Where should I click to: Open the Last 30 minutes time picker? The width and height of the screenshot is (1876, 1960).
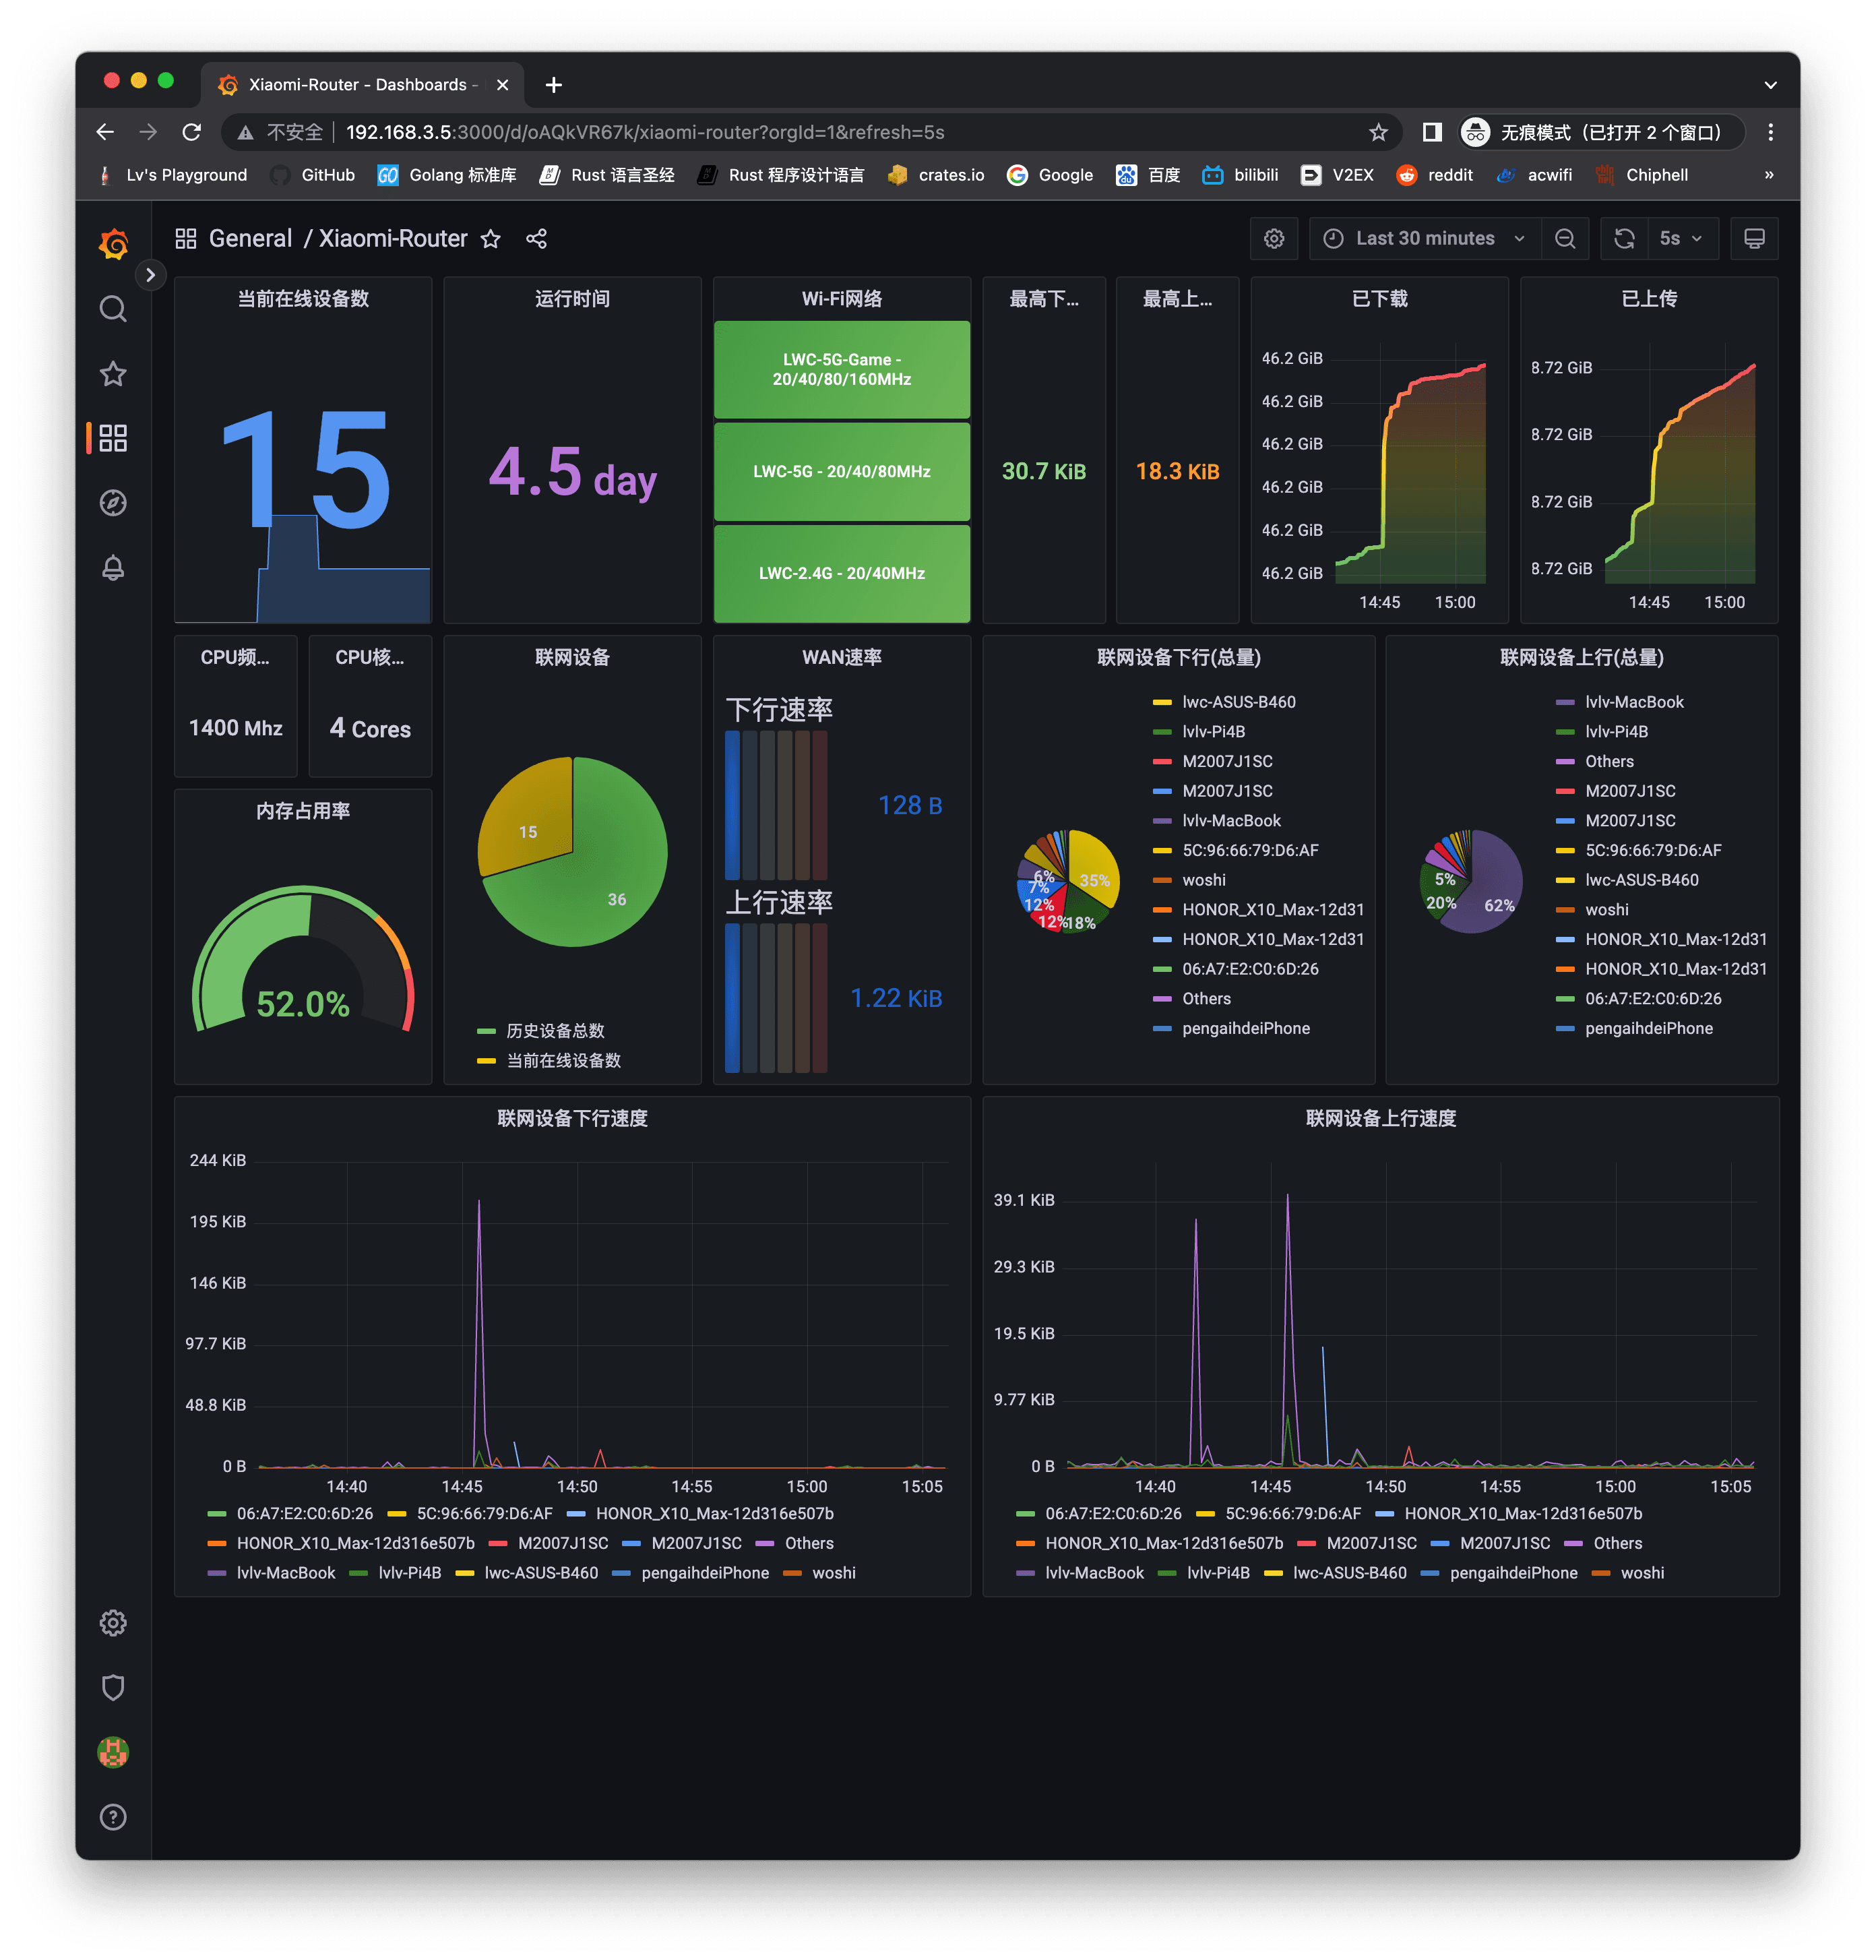click(1424, 239)
